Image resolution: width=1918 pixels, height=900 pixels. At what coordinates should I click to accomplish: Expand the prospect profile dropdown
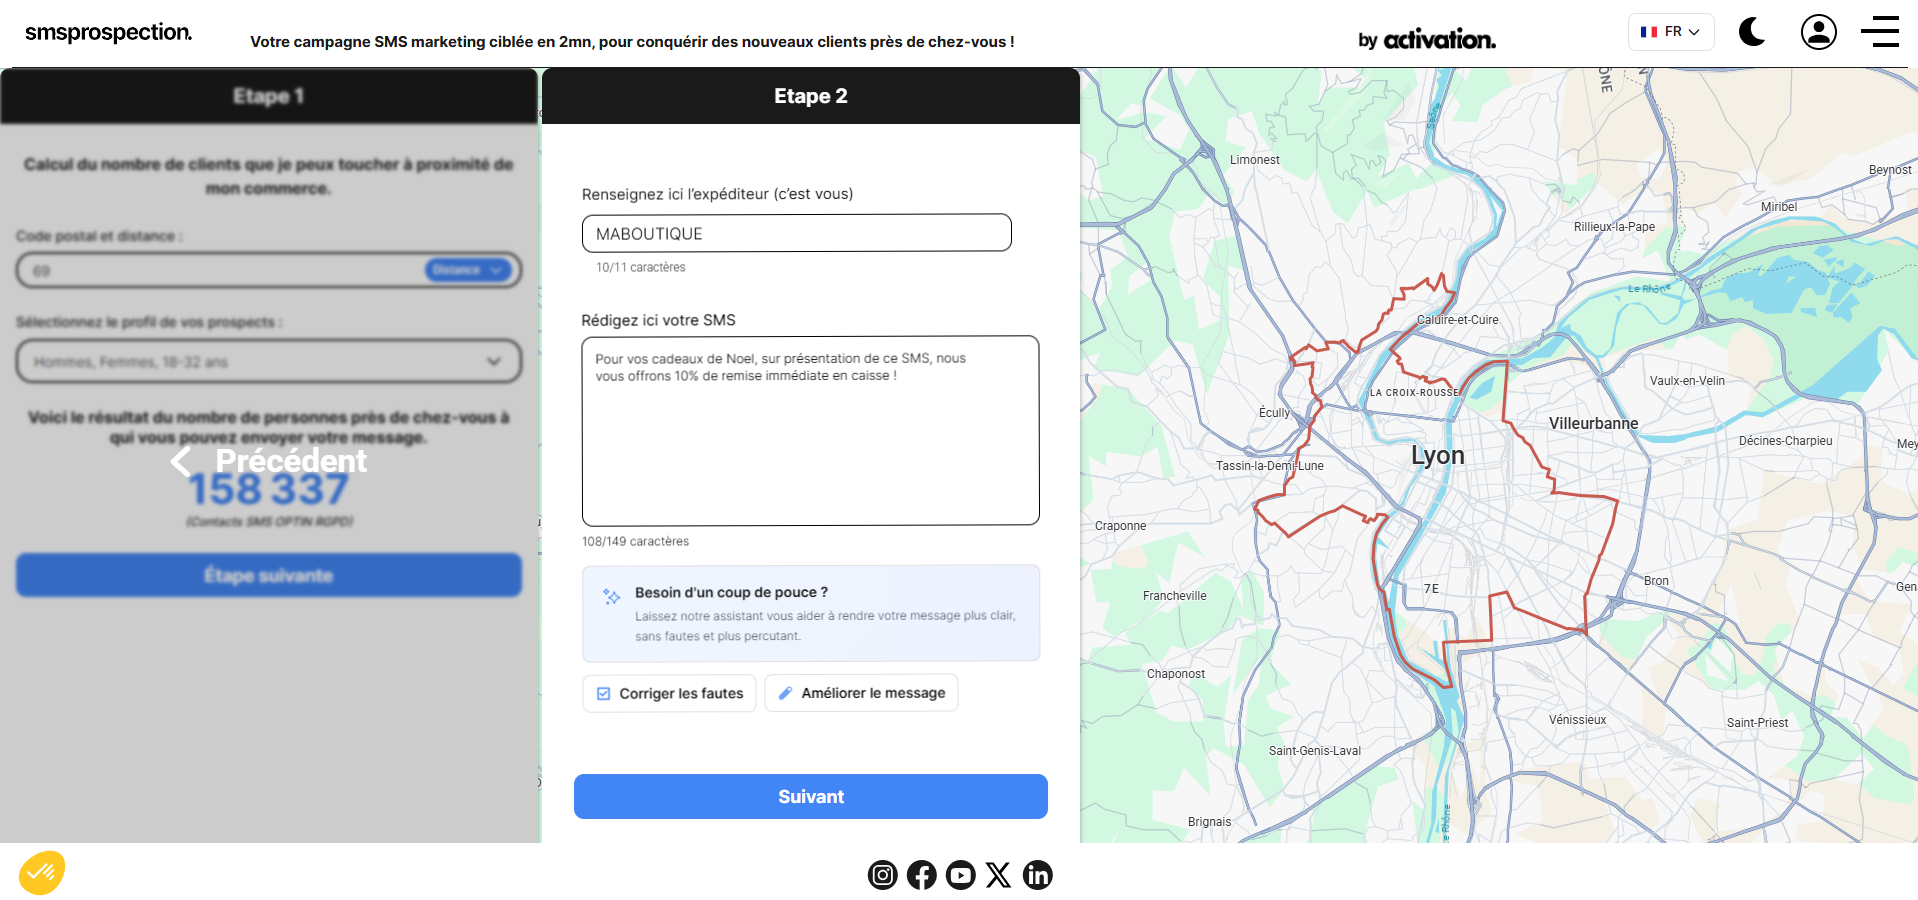coord(268,362)
